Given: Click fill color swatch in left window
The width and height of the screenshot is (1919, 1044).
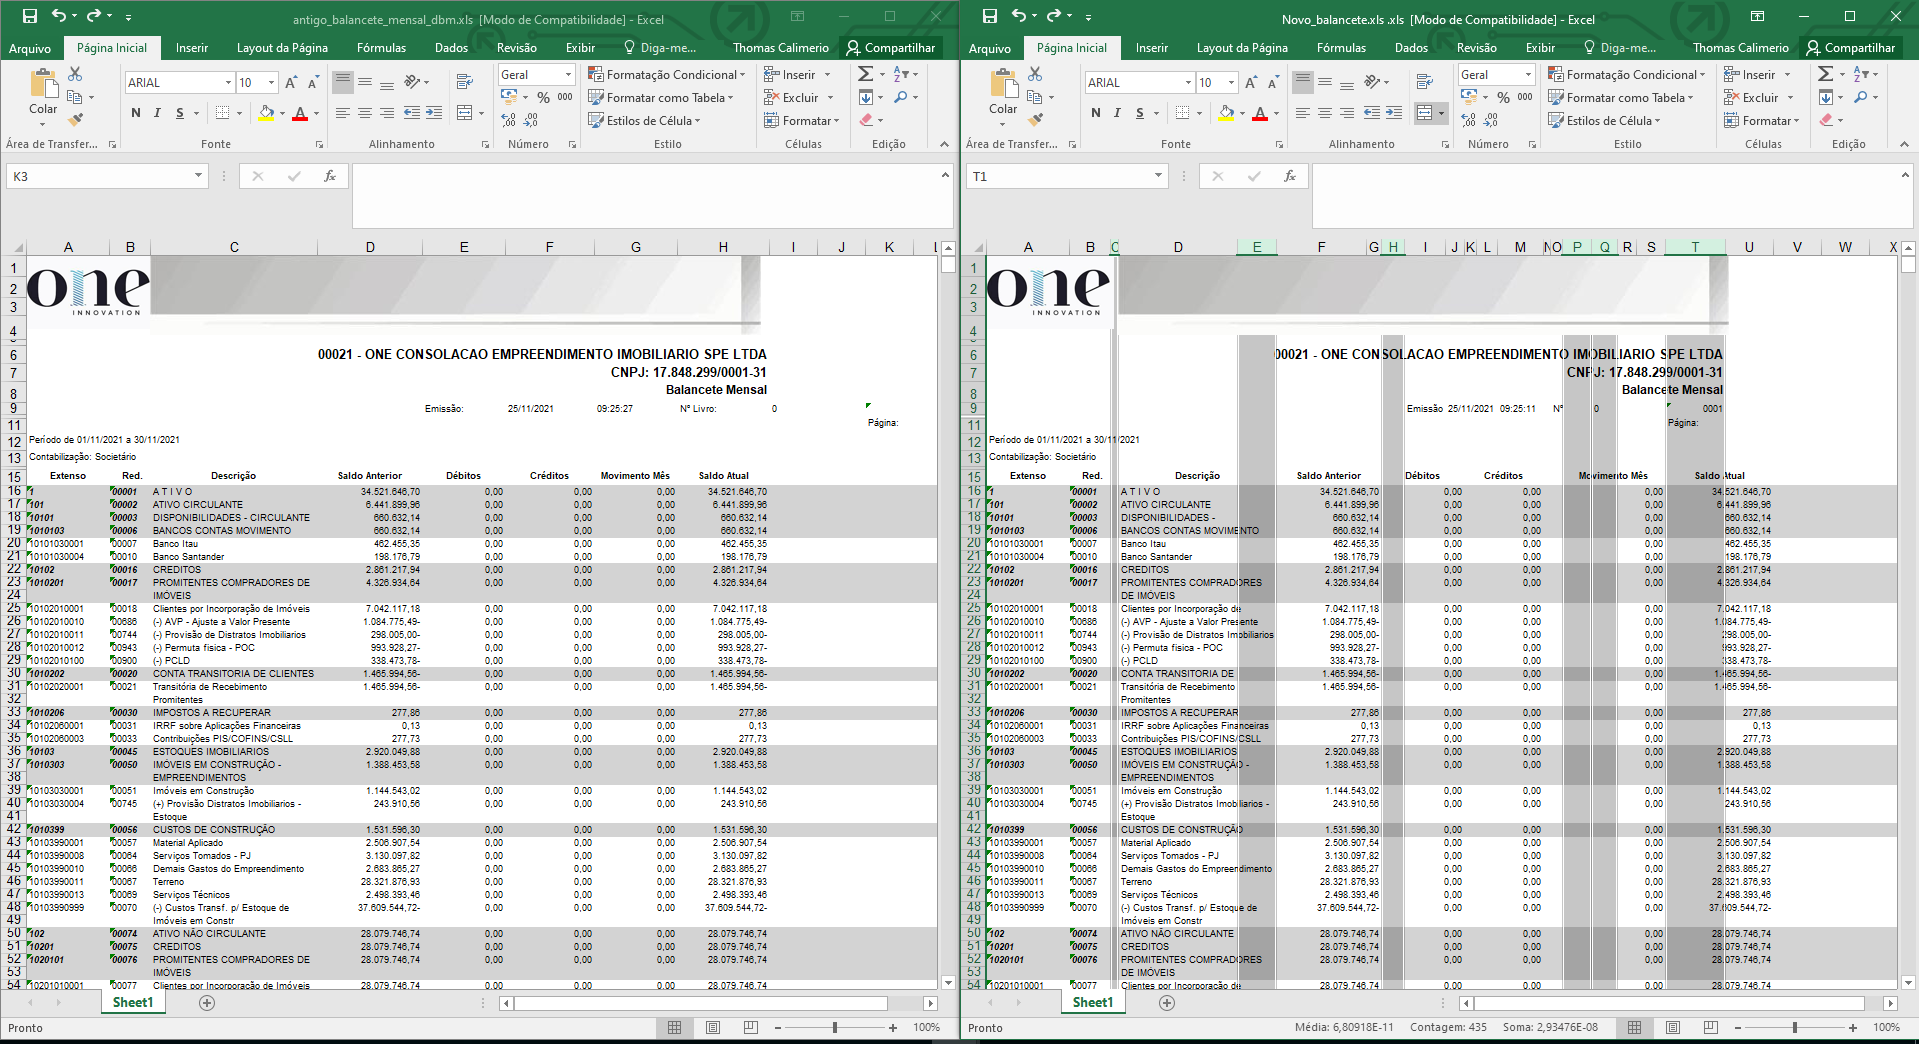Looking at the screenshot, I should coord(266,113).
